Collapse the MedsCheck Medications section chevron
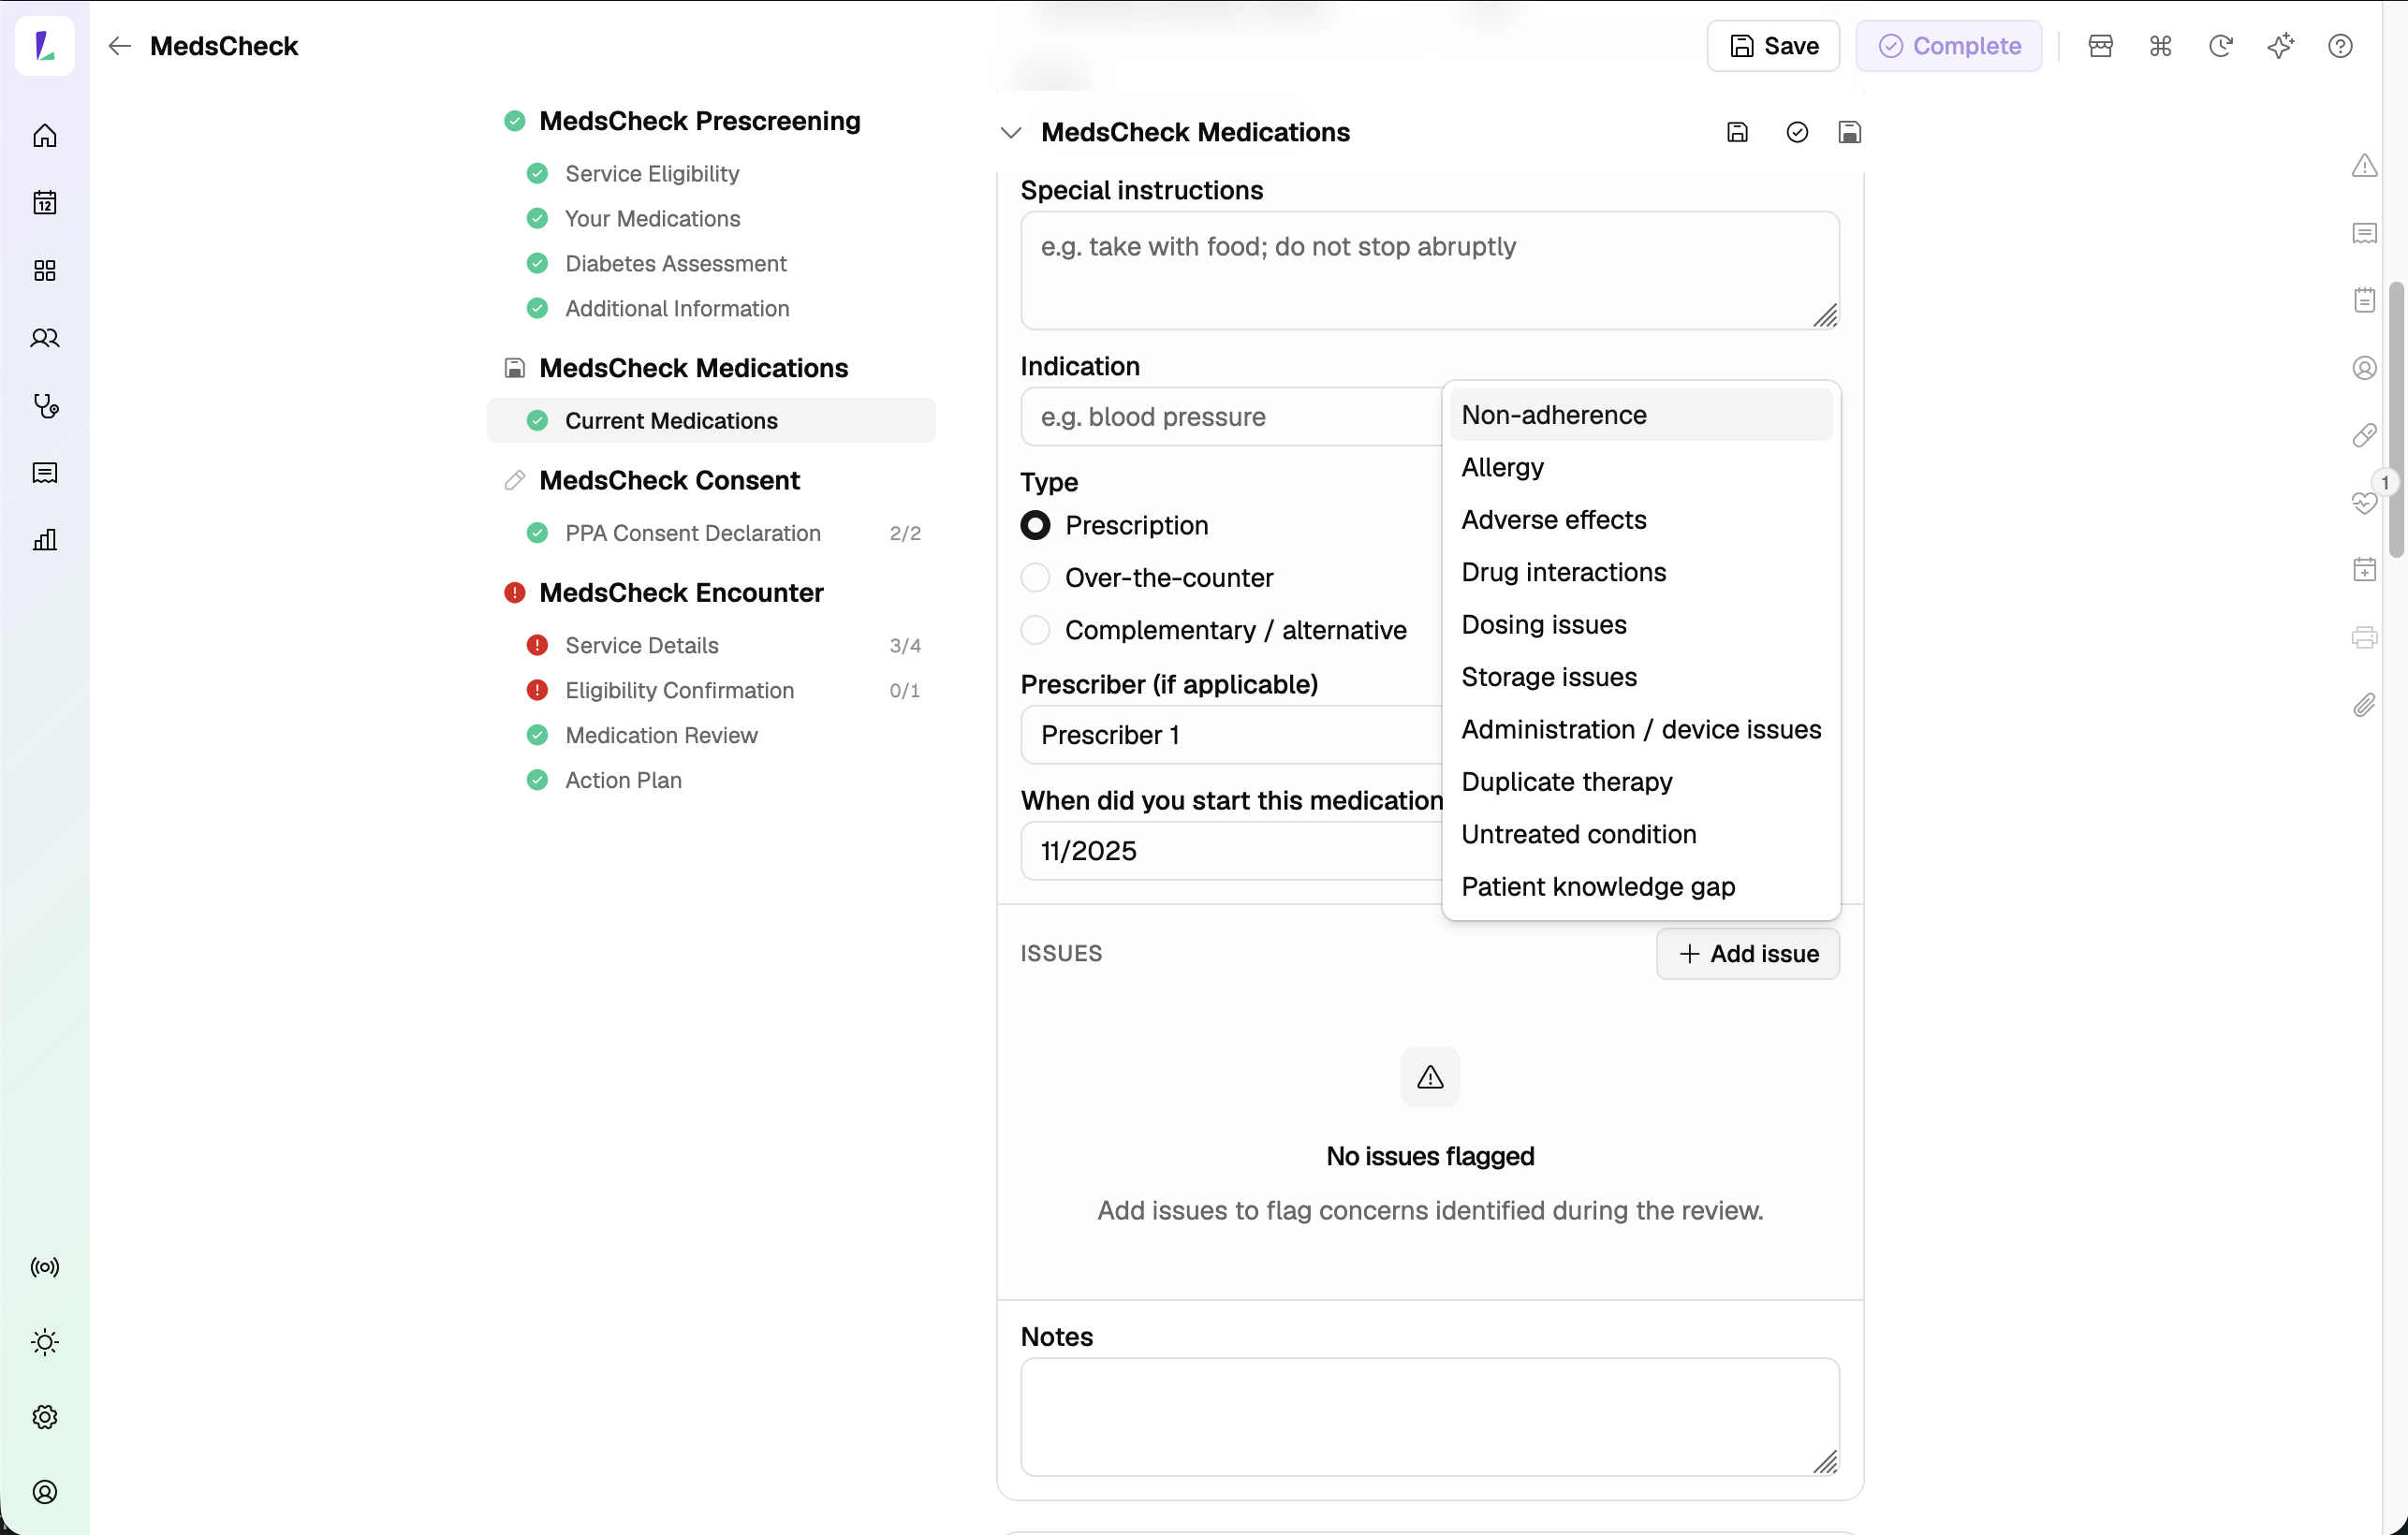Screen dimensions: 2408x1535 (1011, 132)
